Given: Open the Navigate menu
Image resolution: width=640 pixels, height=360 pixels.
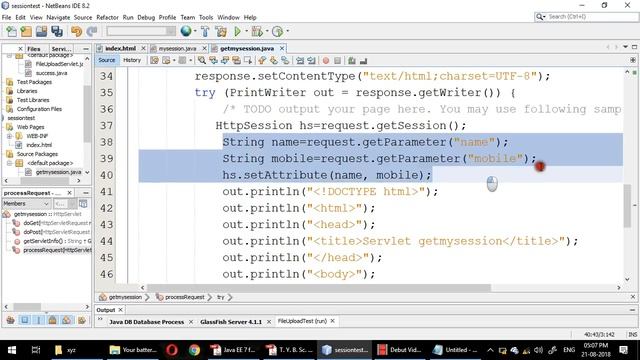Looking at the screenshot, I should pos(58,18).
